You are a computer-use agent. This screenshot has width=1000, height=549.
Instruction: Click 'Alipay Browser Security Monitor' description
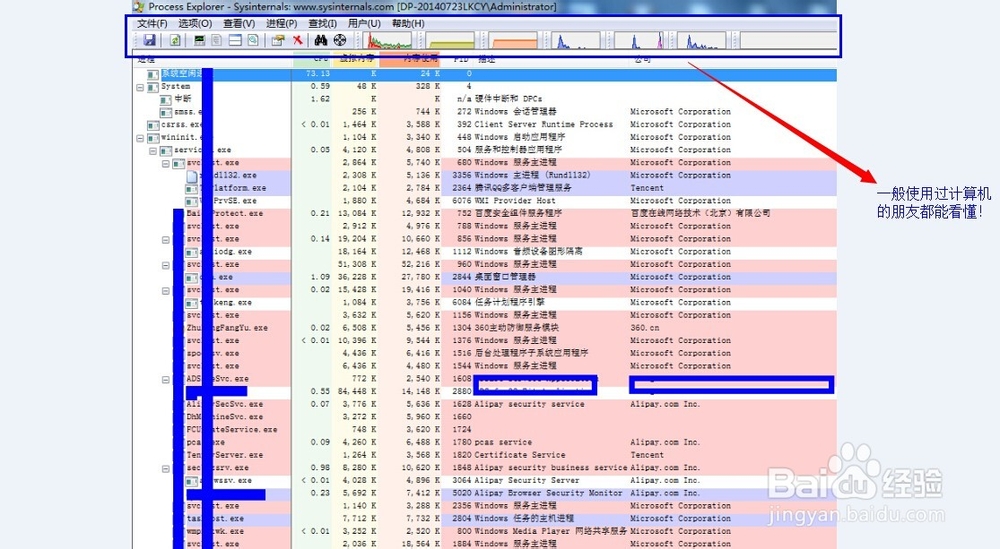point(548,494)
